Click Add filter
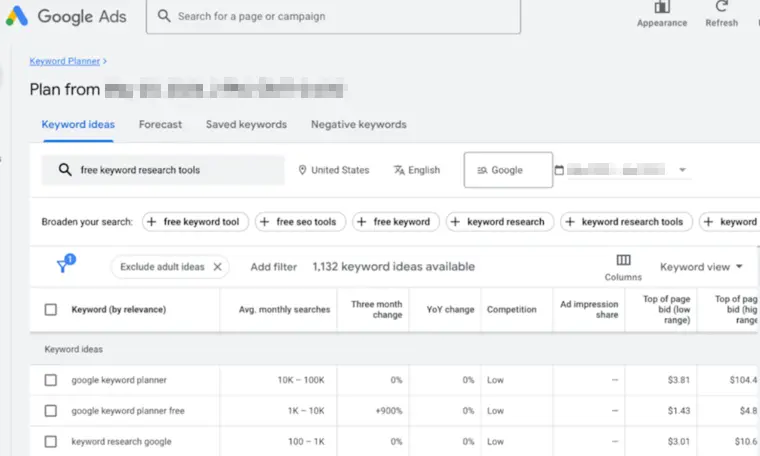 pos(273,267)
